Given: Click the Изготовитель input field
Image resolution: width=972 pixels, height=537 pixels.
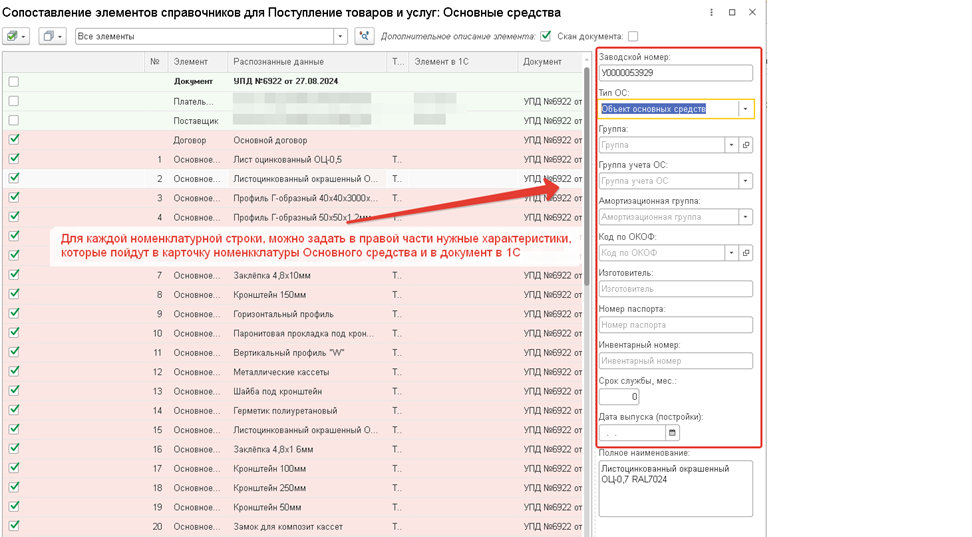Looking at the screenshot, I should tap(676, 289).
